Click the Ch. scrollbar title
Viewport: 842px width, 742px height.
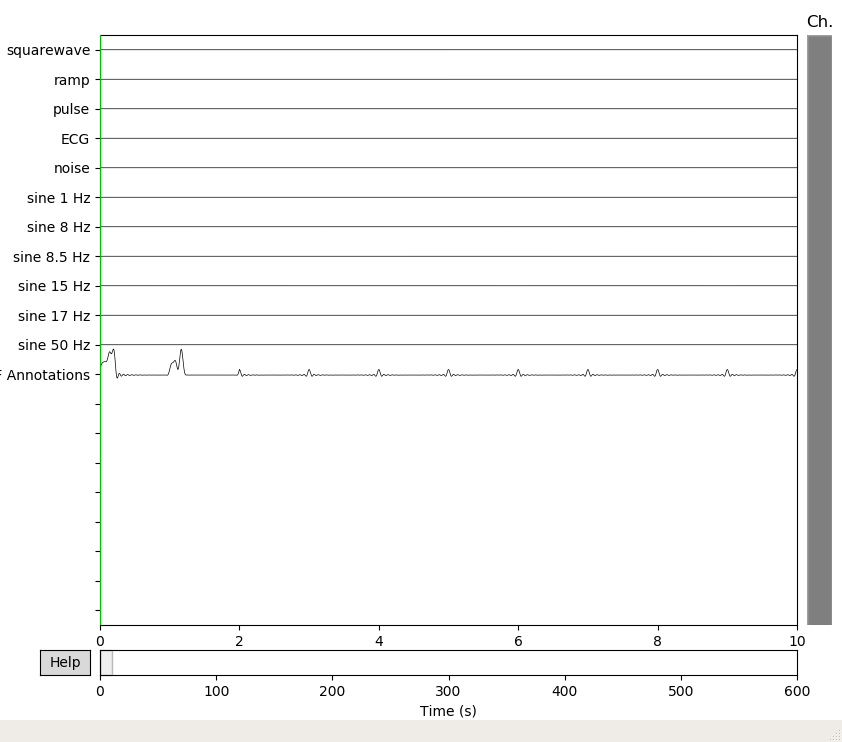819,21
